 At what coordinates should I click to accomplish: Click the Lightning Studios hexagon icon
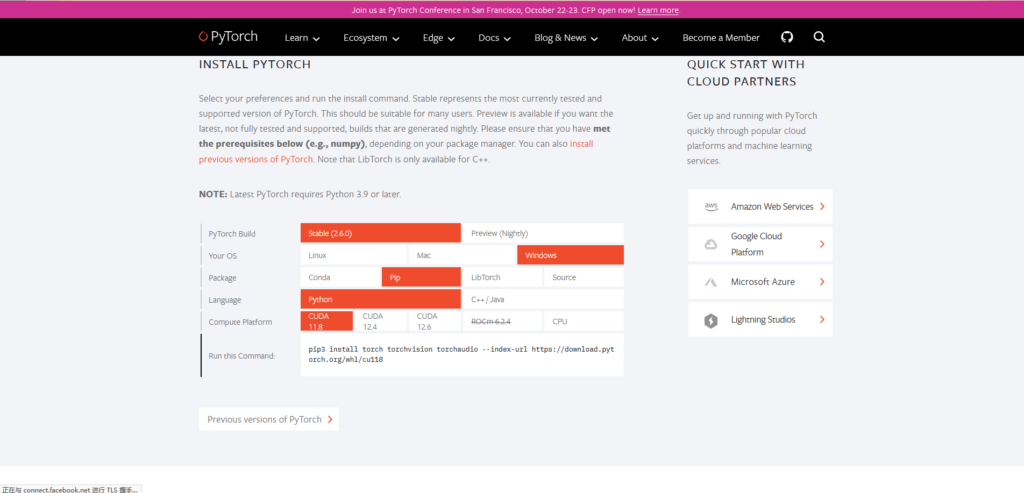coord(711,320)
